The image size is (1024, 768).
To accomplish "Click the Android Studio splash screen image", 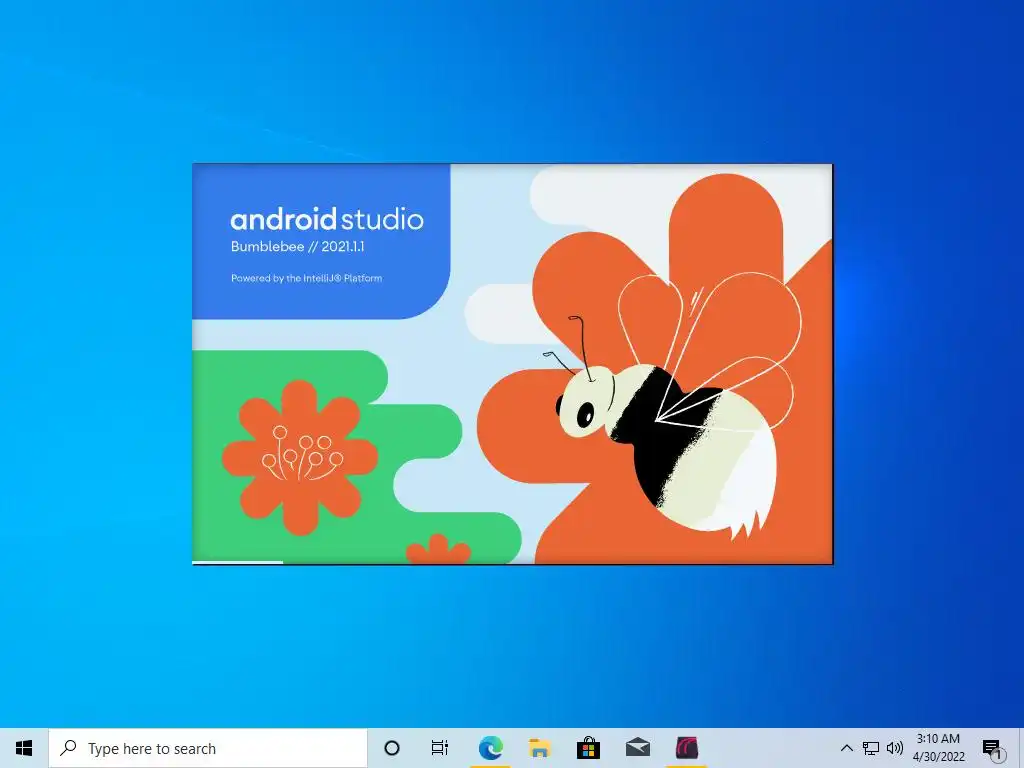I will pyautogui.click(x=513, y=364).
